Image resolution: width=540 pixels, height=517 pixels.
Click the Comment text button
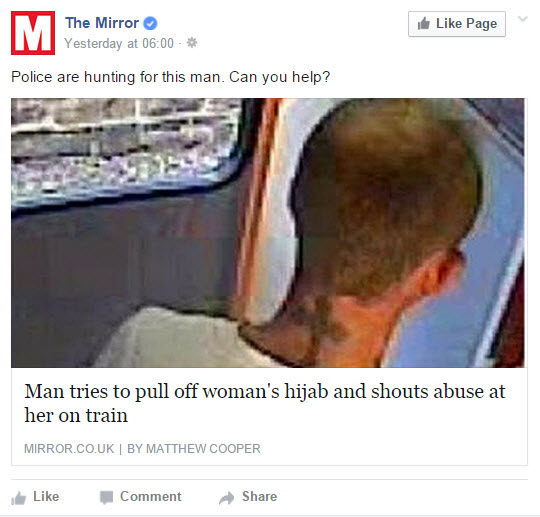150,497
